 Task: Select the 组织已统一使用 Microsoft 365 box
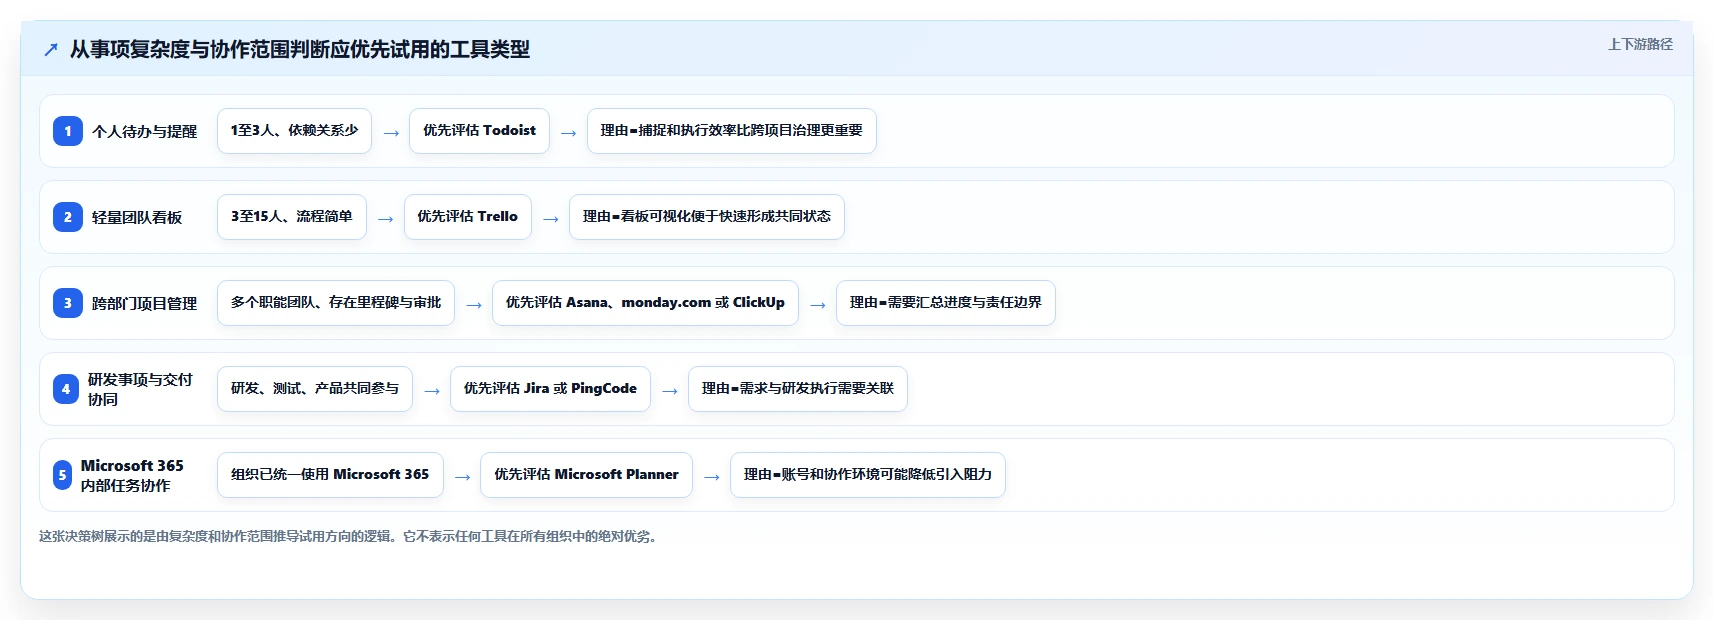[x=330, y=475]
